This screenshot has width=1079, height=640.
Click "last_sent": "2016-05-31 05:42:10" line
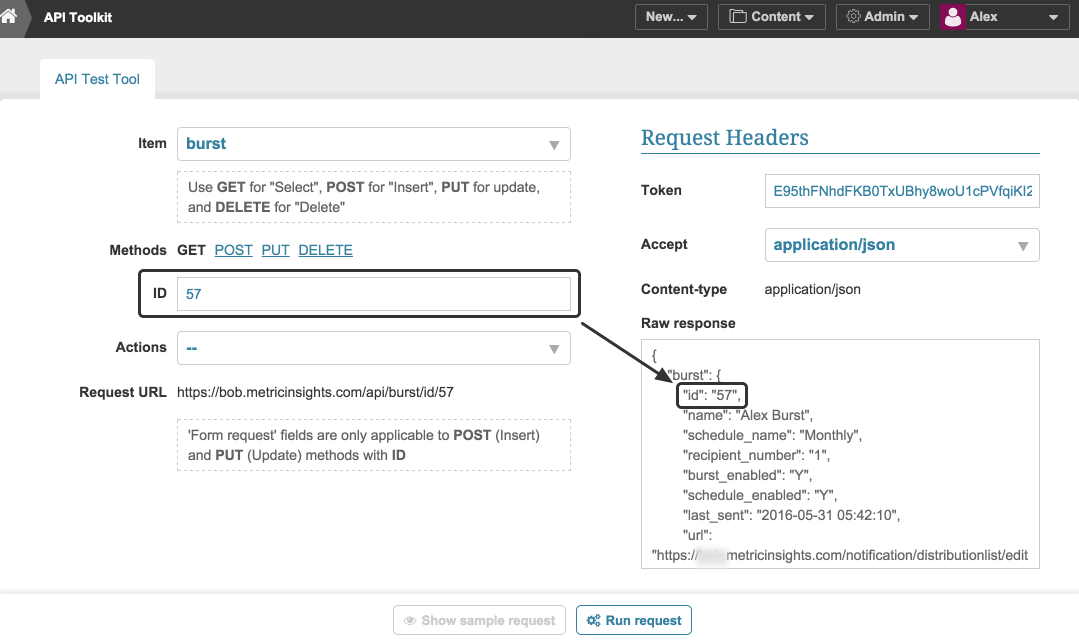click(x=791, y=515)
